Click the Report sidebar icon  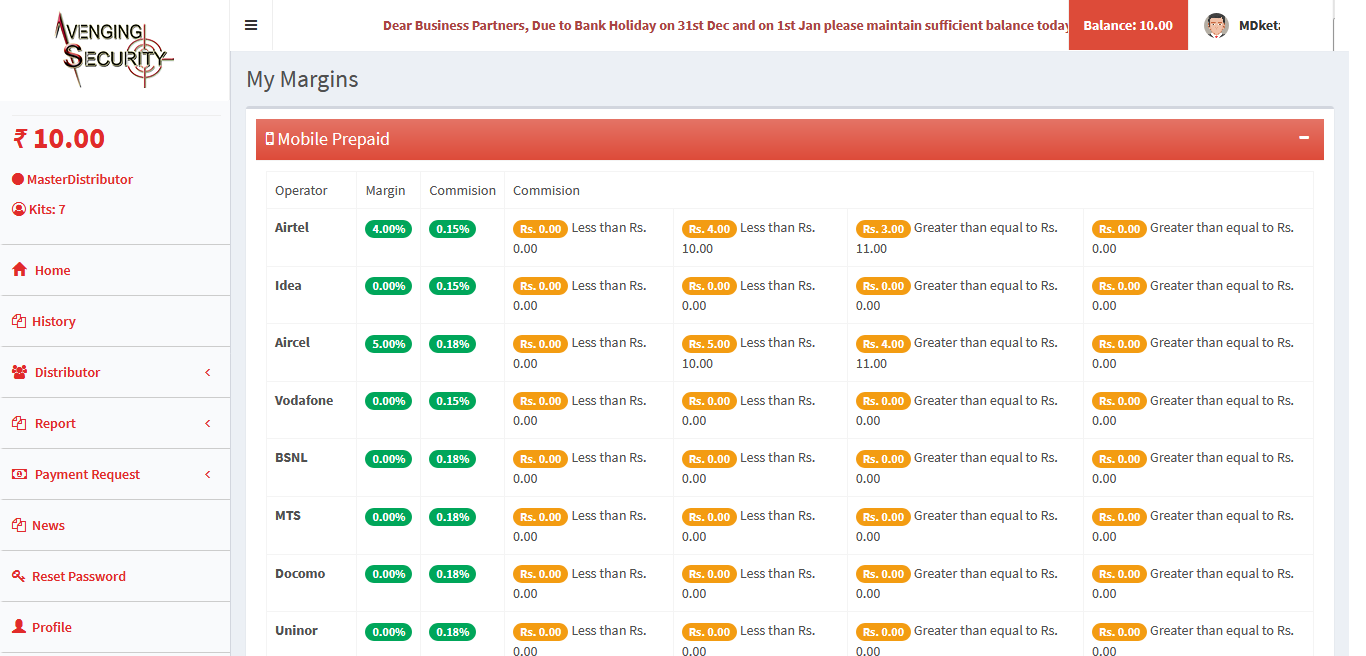pos(18,423)
